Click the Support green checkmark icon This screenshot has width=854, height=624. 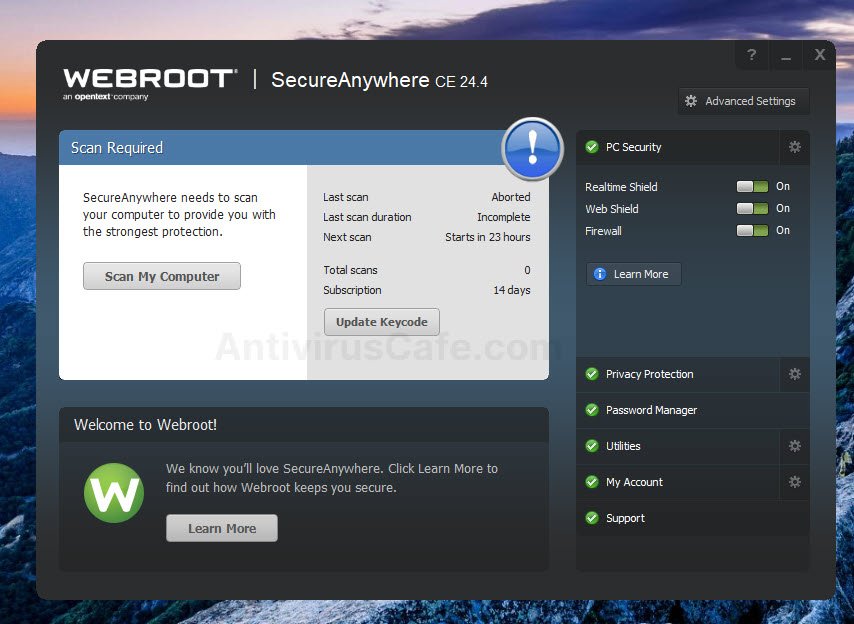click(591, 518)
